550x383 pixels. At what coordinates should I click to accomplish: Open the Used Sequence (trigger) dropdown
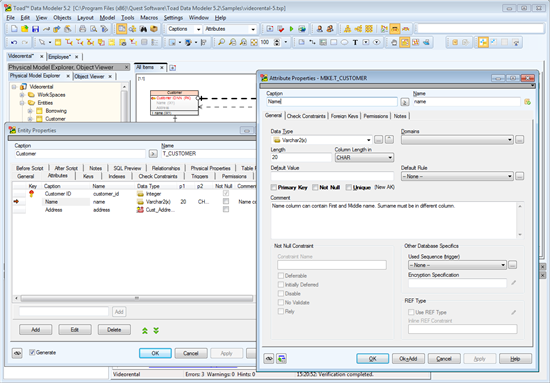503,265
